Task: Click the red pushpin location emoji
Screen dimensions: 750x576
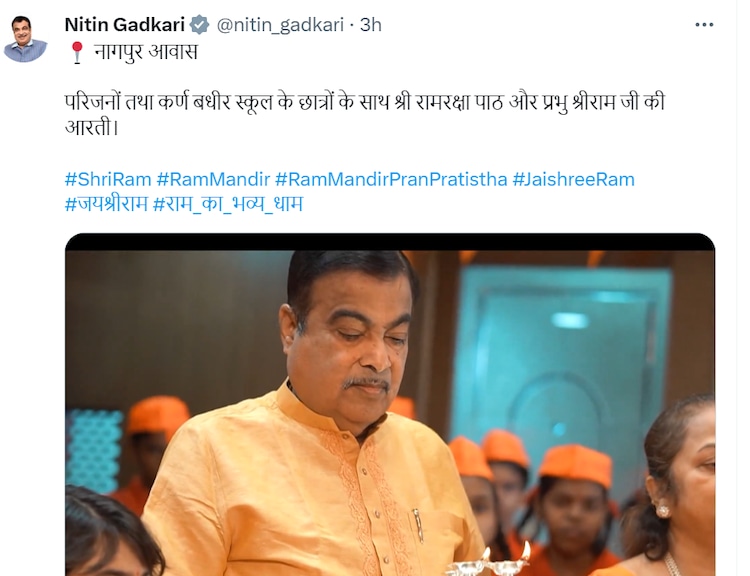Action: (77, 52)
